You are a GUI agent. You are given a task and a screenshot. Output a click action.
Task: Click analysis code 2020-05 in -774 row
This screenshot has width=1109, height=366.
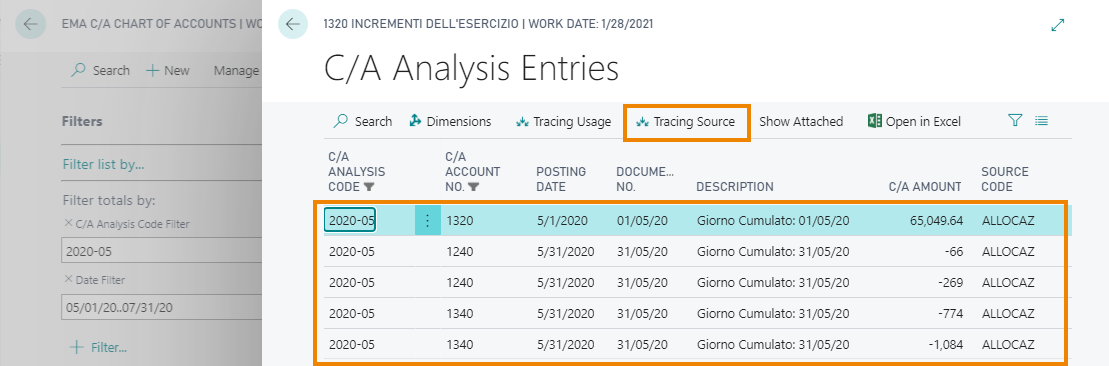coord(352,314)
